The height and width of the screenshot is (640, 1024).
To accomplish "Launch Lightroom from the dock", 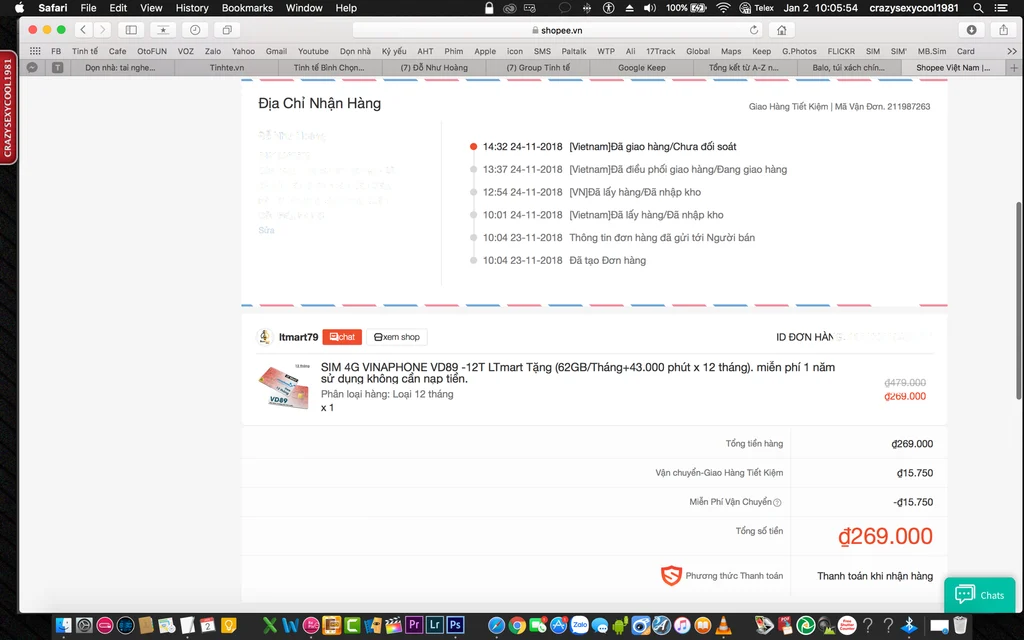I will tap(434, 625).
